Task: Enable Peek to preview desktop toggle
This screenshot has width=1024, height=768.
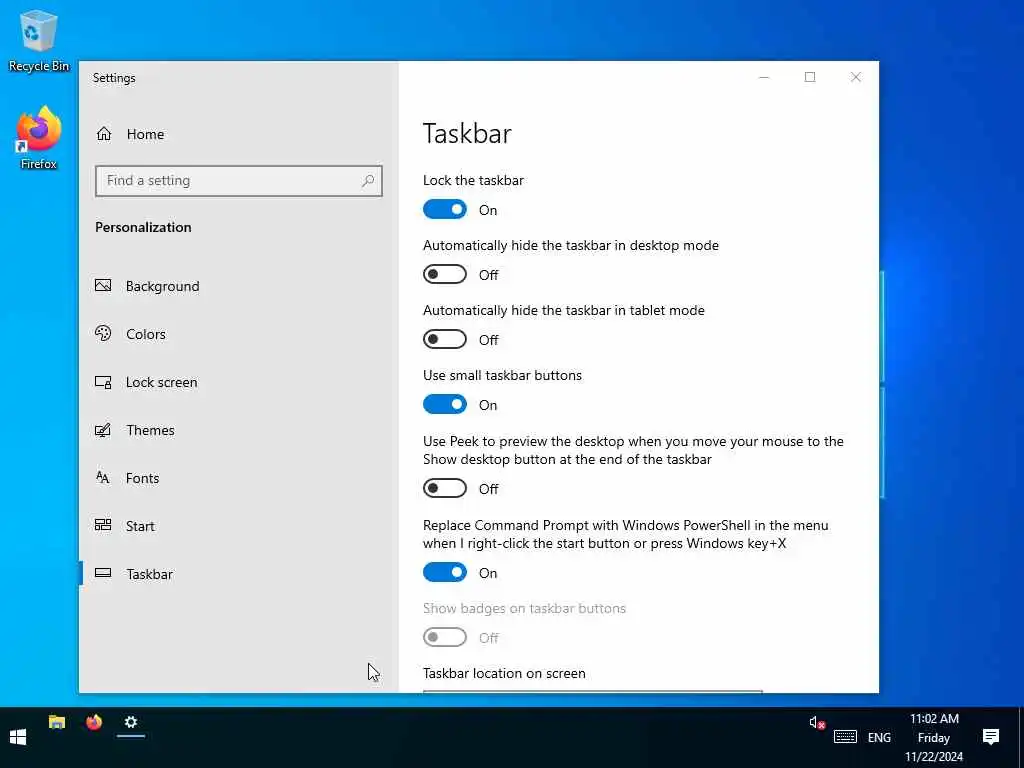Action: (x=445, y=488)
